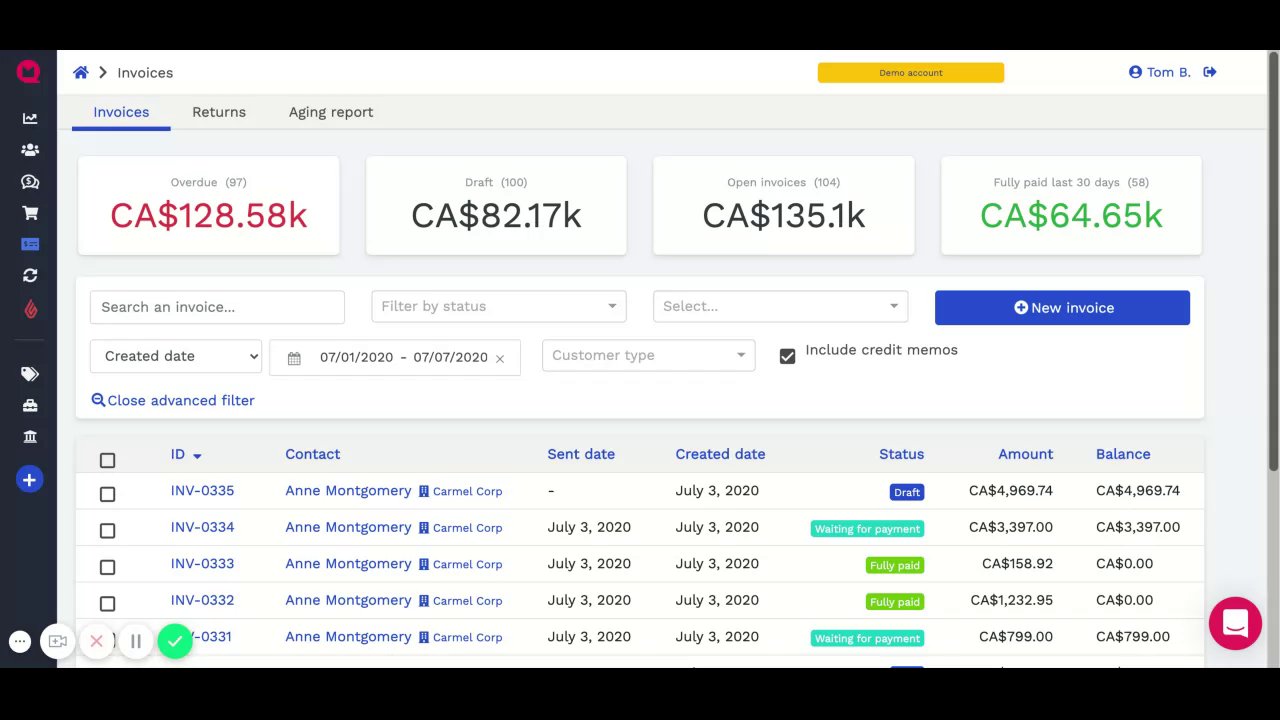Image resolution: width=1280 pixels, height=720 pixels.
Task: Click in the Search an invoice field
Action: (217, 307)
